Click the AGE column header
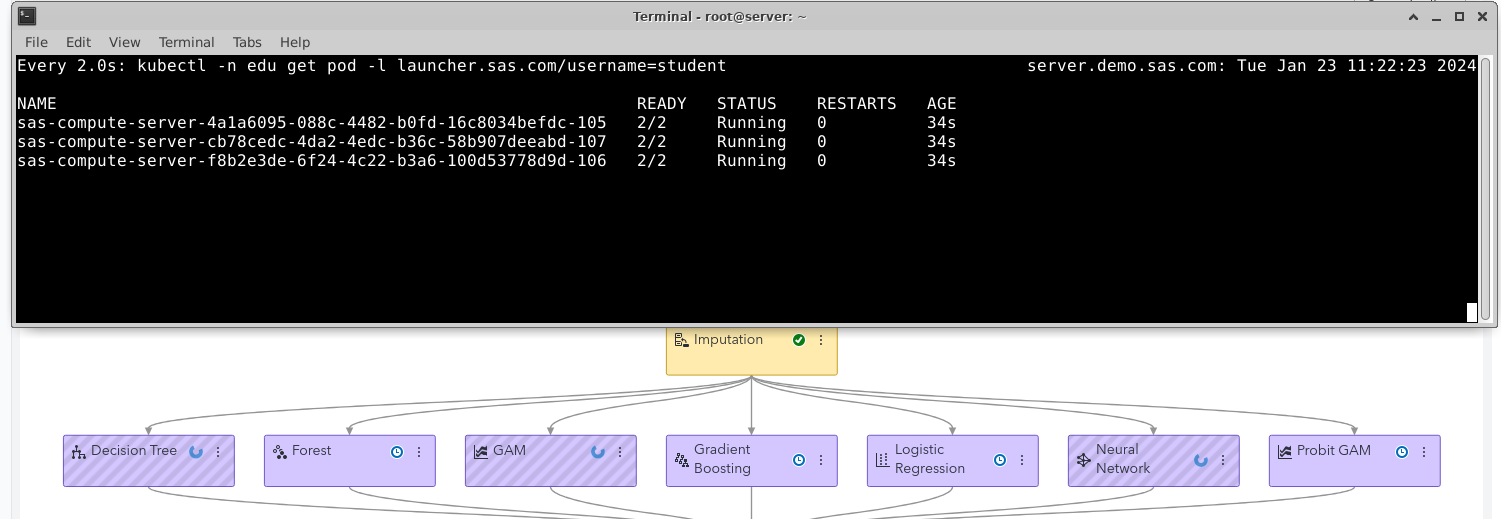The image size is (1501, 519). tap(941, 104)
